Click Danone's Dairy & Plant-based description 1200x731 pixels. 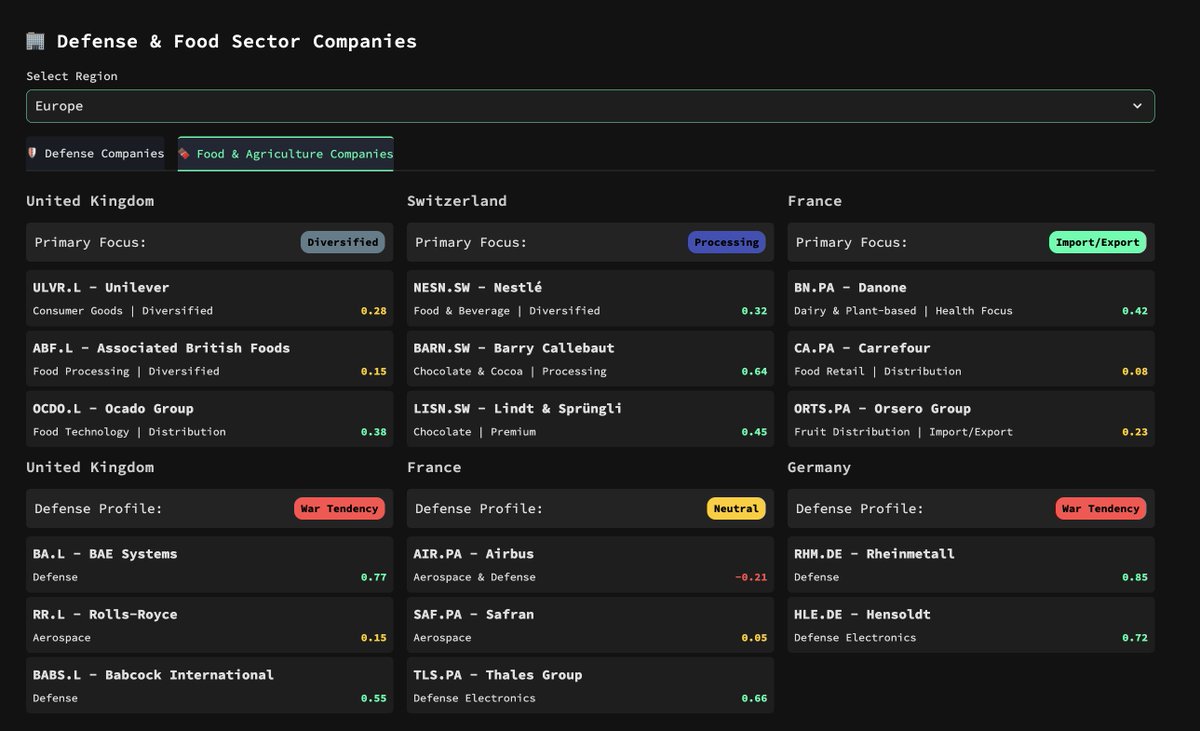(903, 311)
